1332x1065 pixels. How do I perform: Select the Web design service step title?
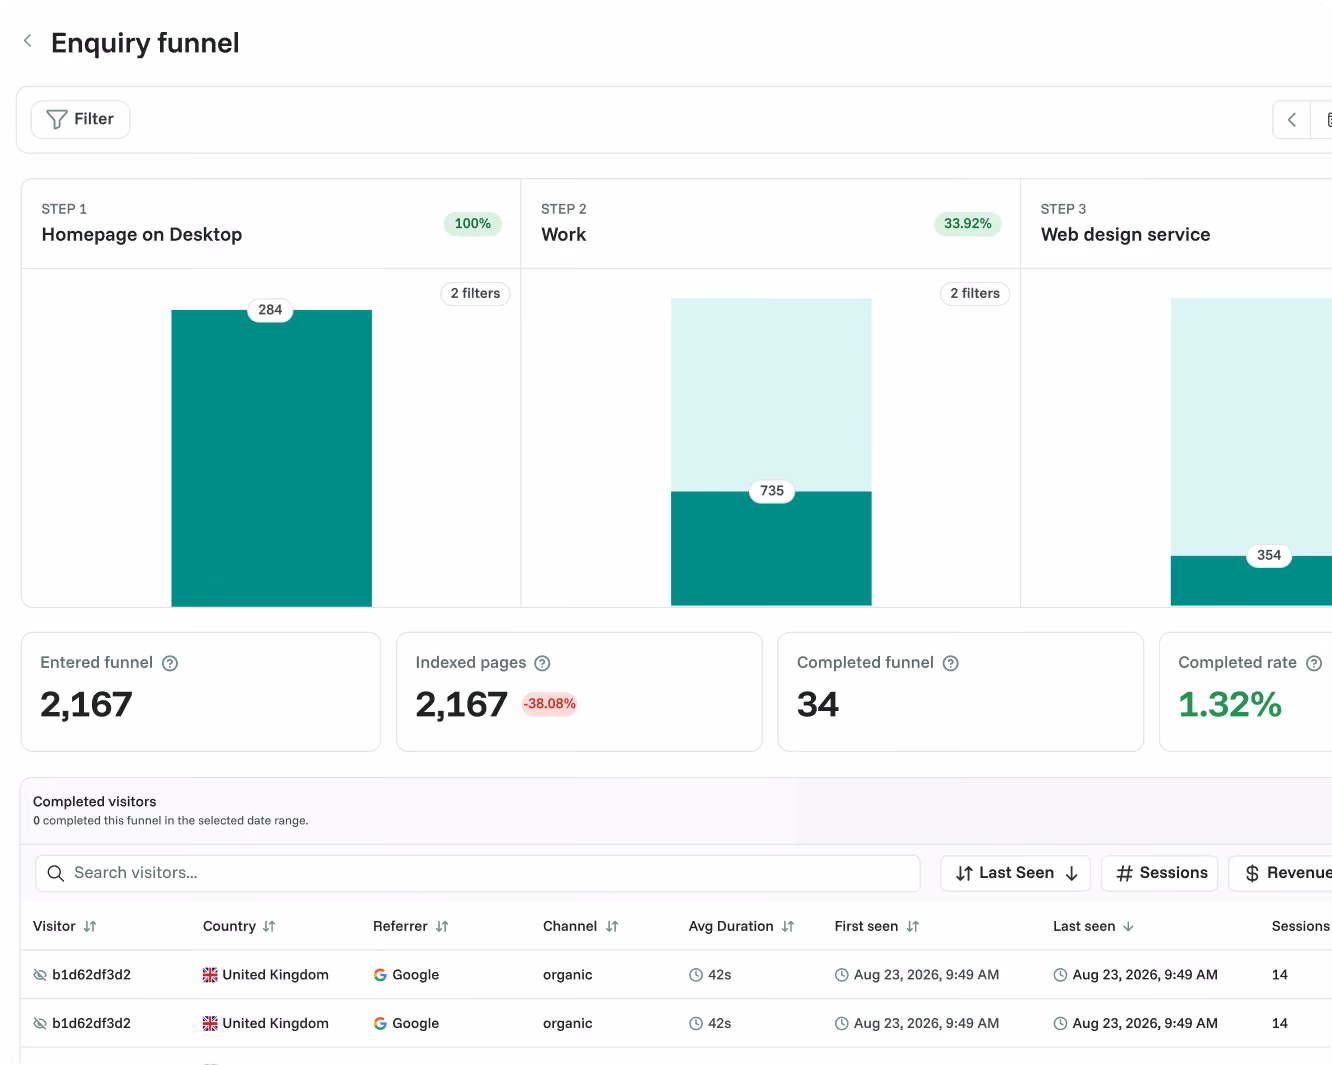(1126, 235)
